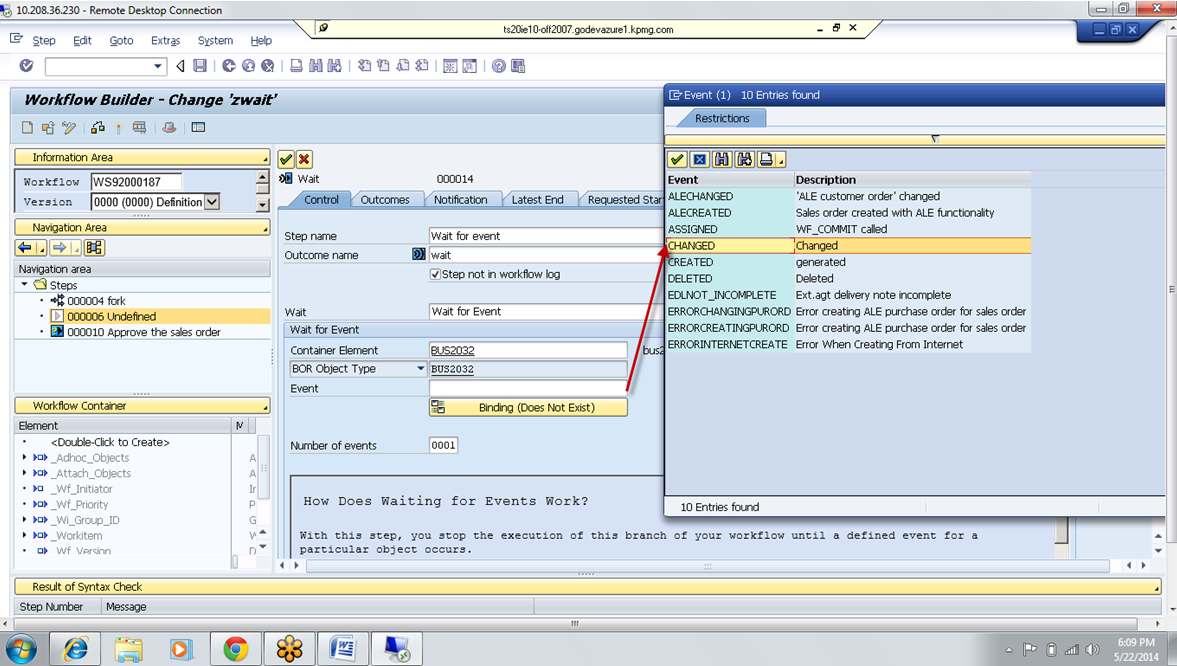Cancel the event popup with the X icon
The height and width of the screenshot is (666, 1177).
coord(698,159)
